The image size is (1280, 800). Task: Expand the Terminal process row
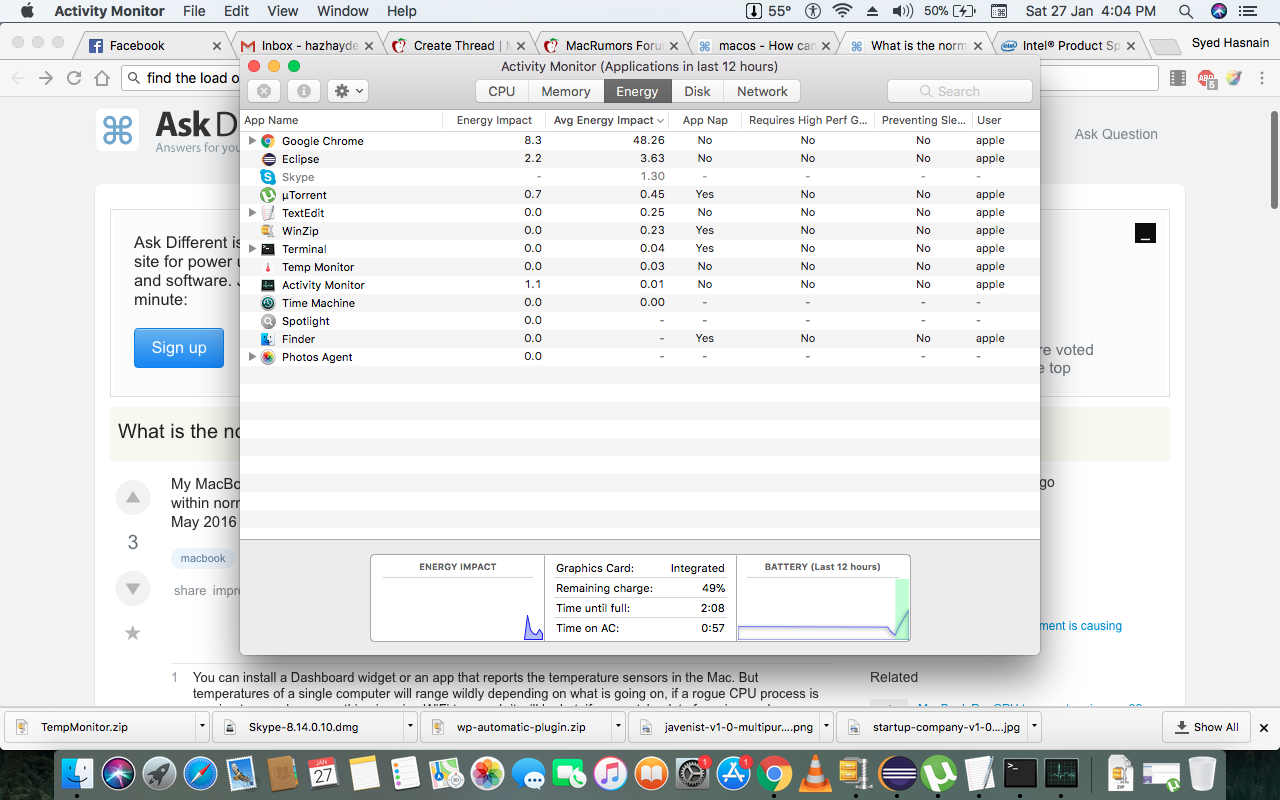point(252,249)
